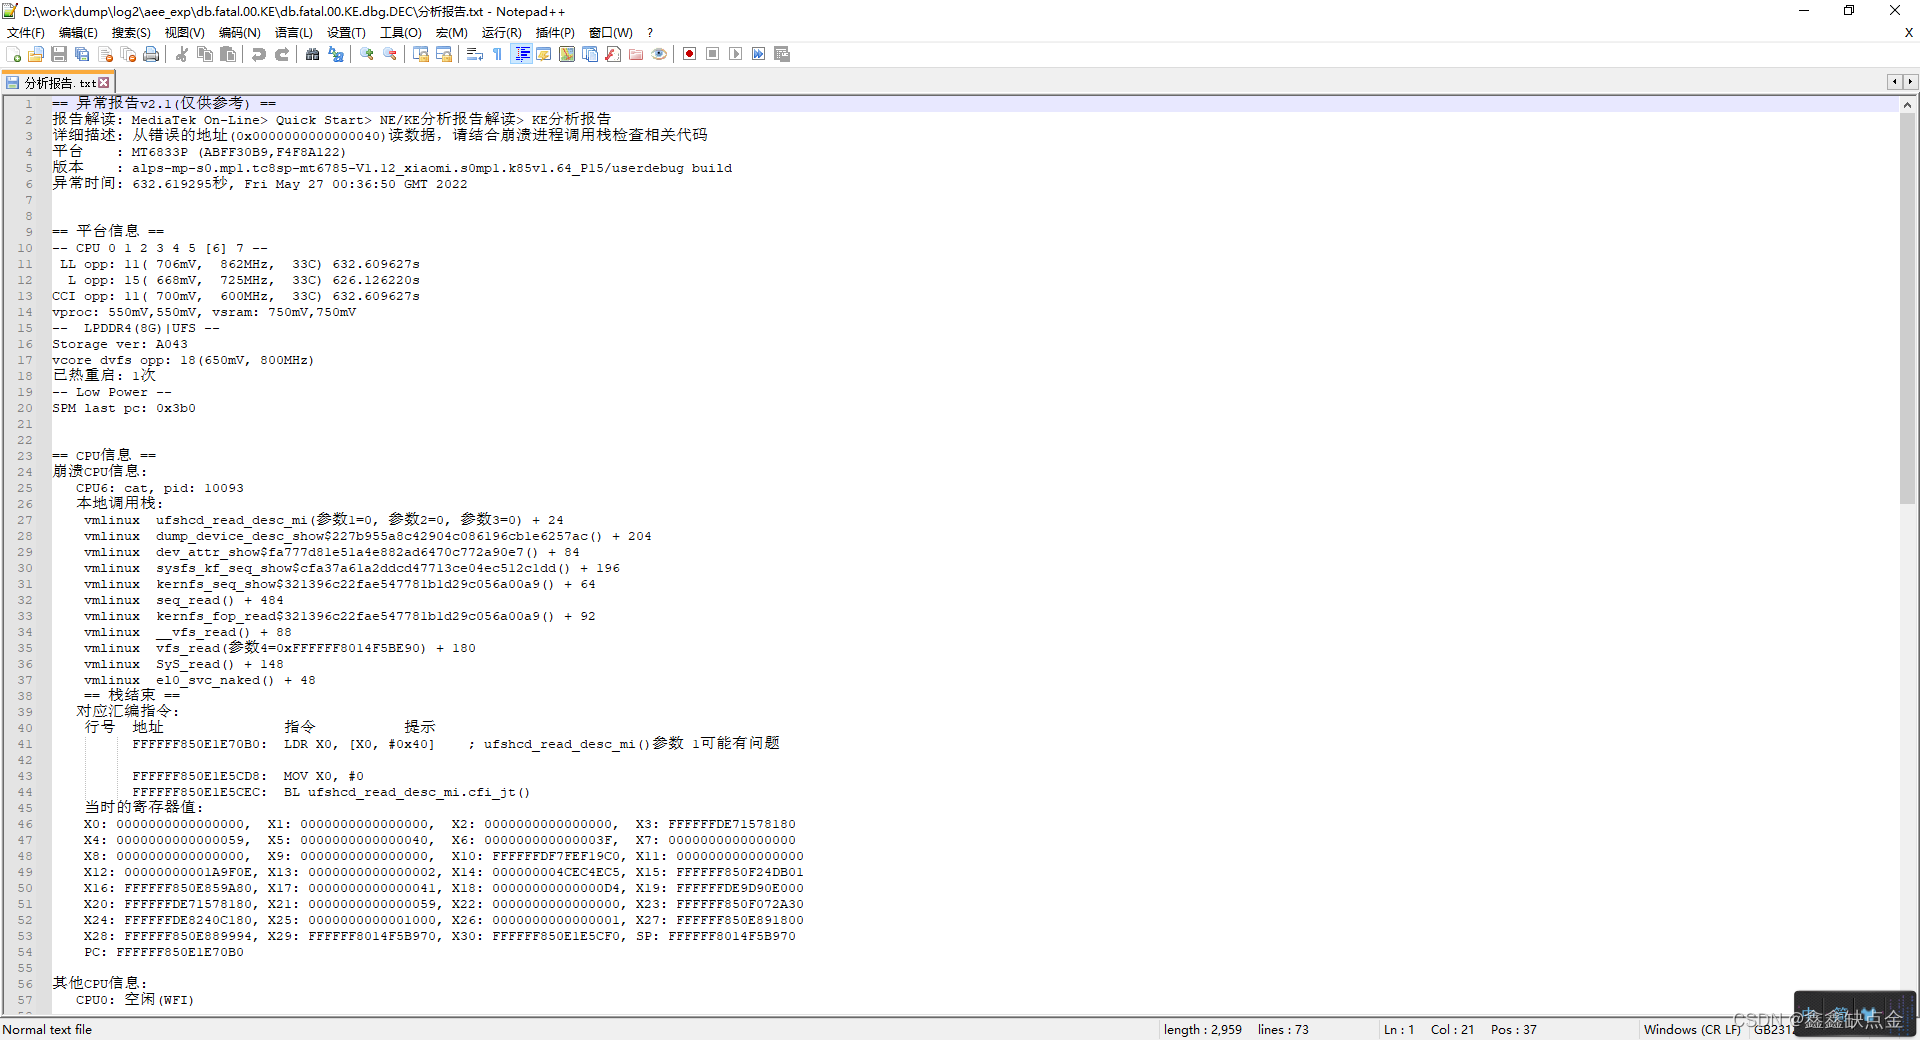Disable the indentation guide display
Viewport: 1920px width, 1040px height.
click(521, 54)
